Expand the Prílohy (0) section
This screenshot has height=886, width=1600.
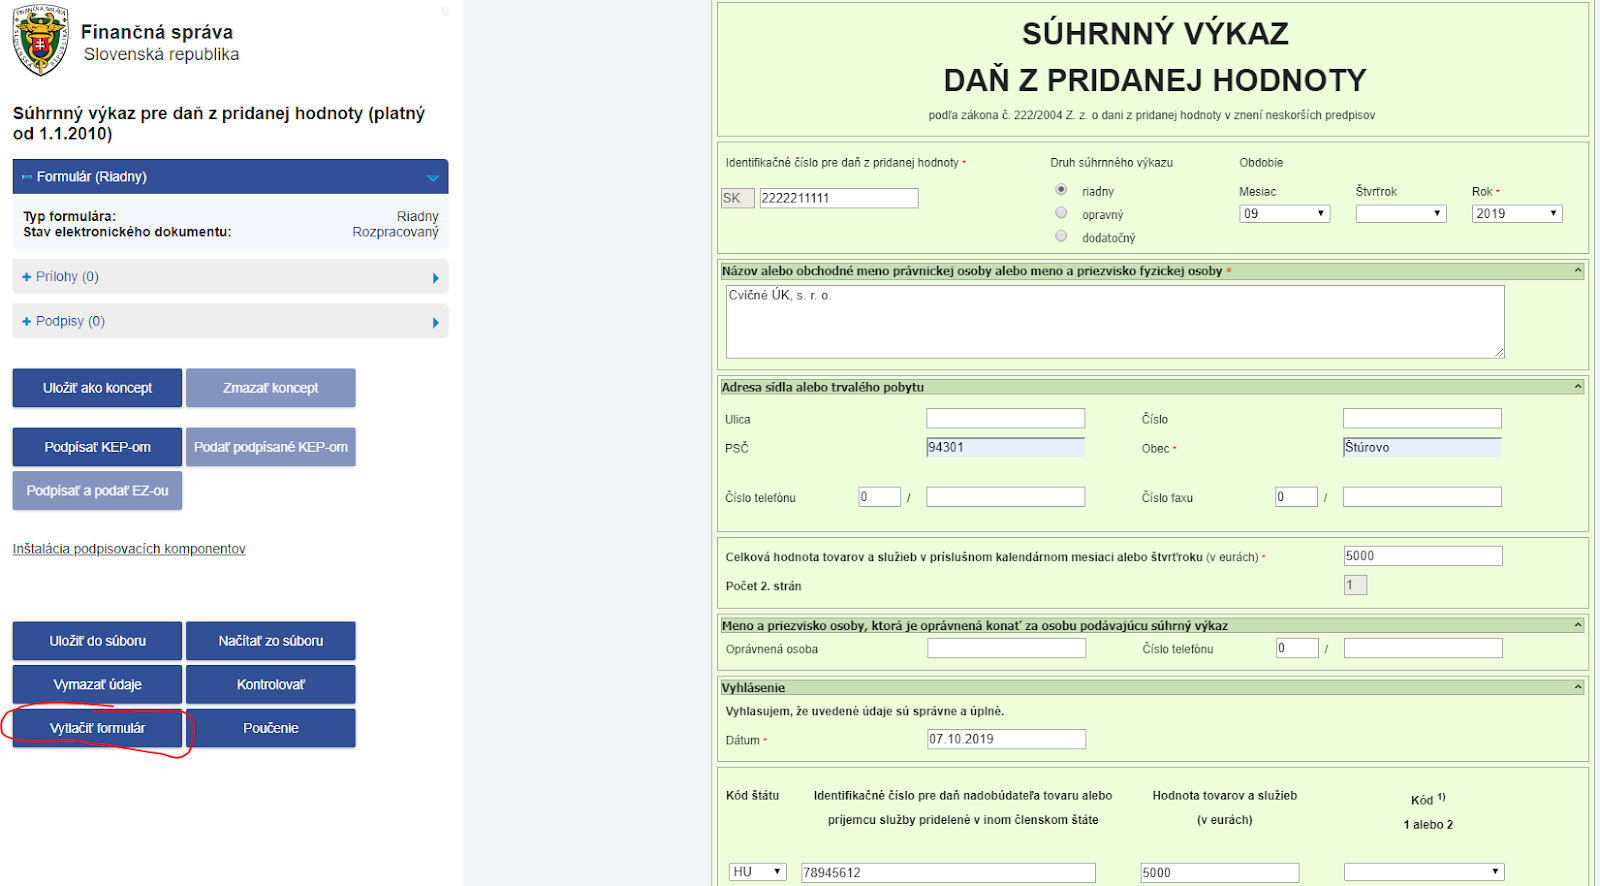point(230,277)
